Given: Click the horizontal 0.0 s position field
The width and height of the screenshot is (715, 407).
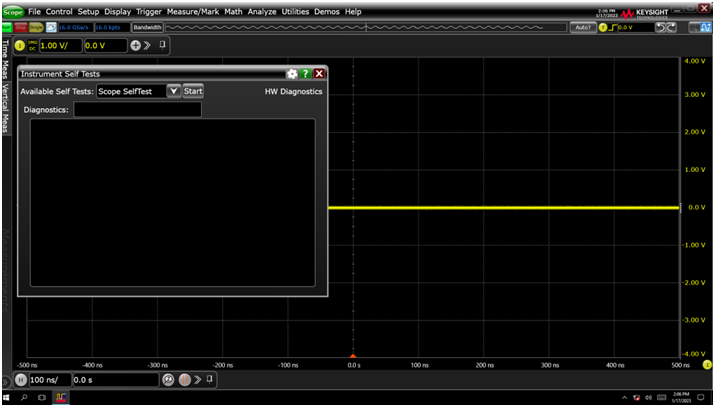Looking at the screenshot, I should [x=115, y=380].
